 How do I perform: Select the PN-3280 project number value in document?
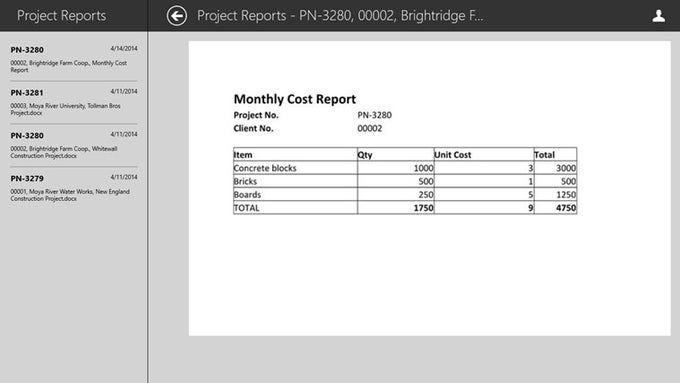(x=374, y=115)
